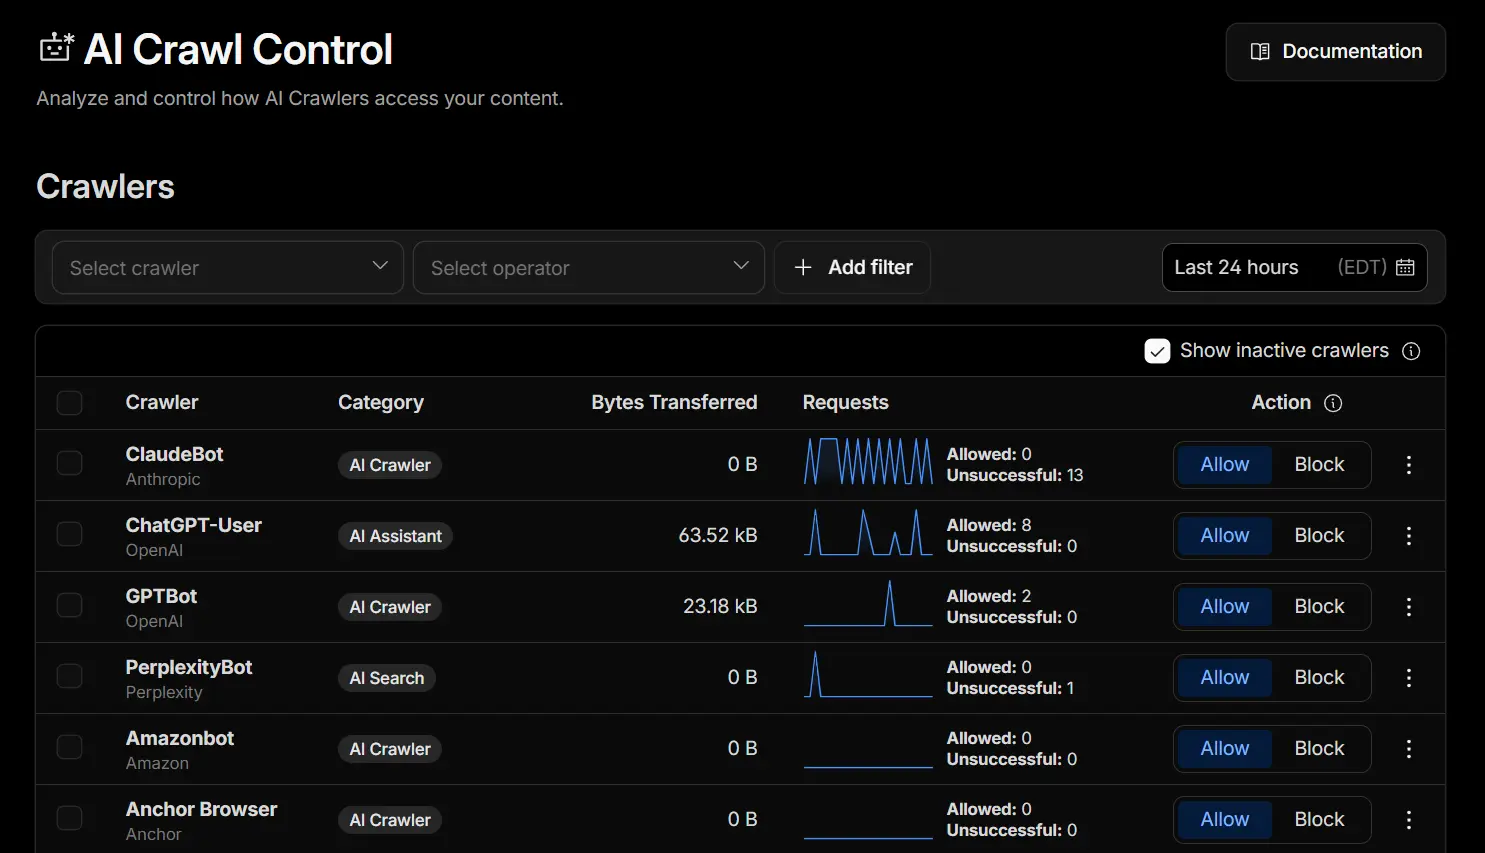Click the AI Search category badge
The height and width of the screenshot is (853, 1485).
pyautogui.click(x=386, y=678)
